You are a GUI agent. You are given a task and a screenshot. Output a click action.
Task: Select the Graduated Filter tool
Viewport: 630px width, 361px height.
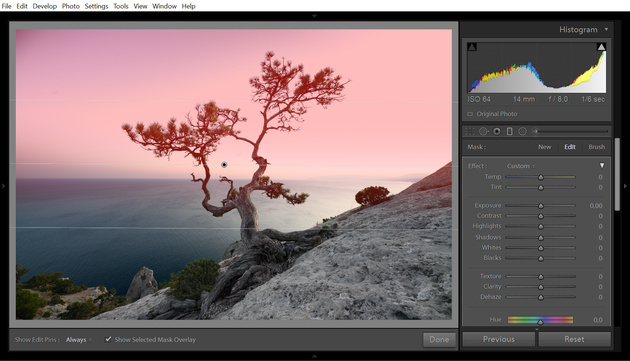pos(509,131)
